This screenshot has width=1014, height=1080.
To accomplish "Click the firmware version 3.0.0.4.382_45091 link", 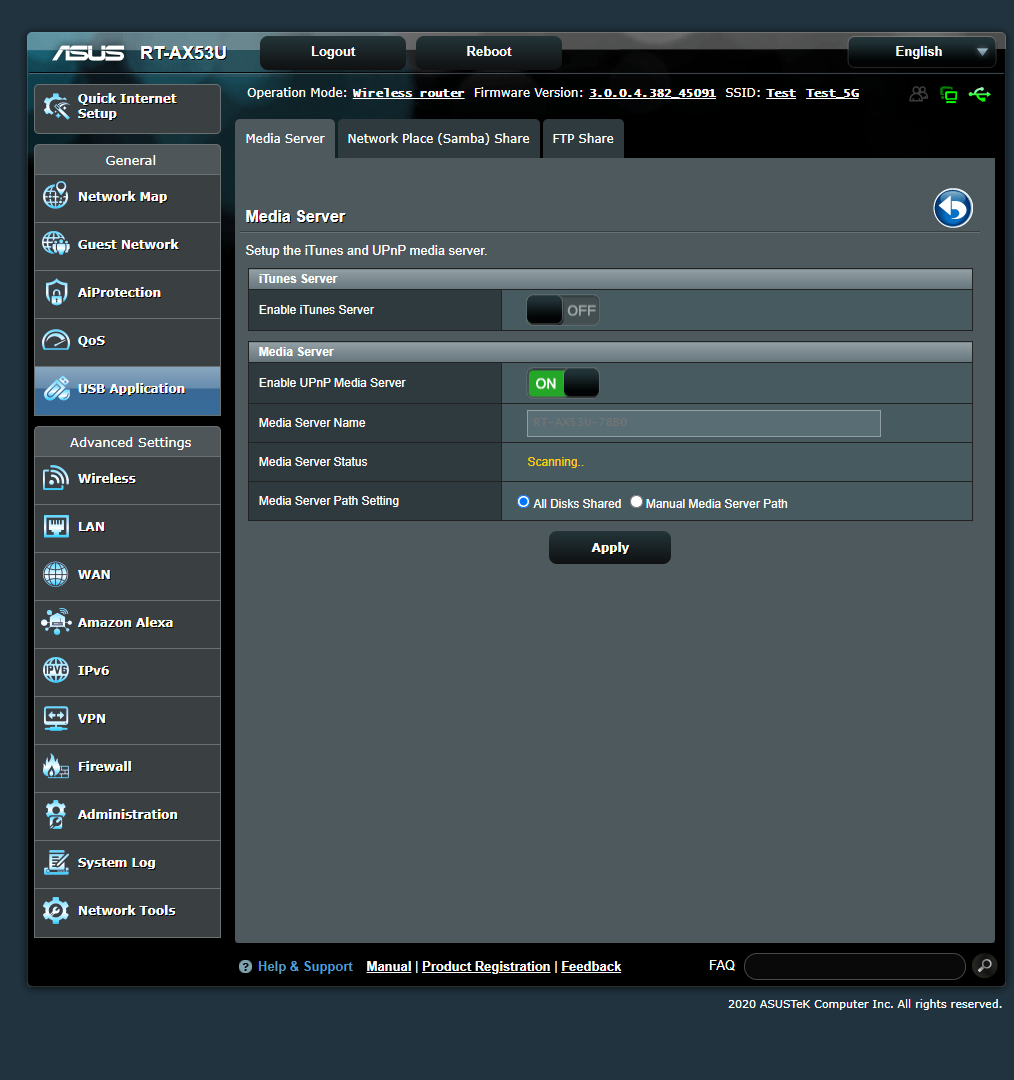I will pos(652,93).
